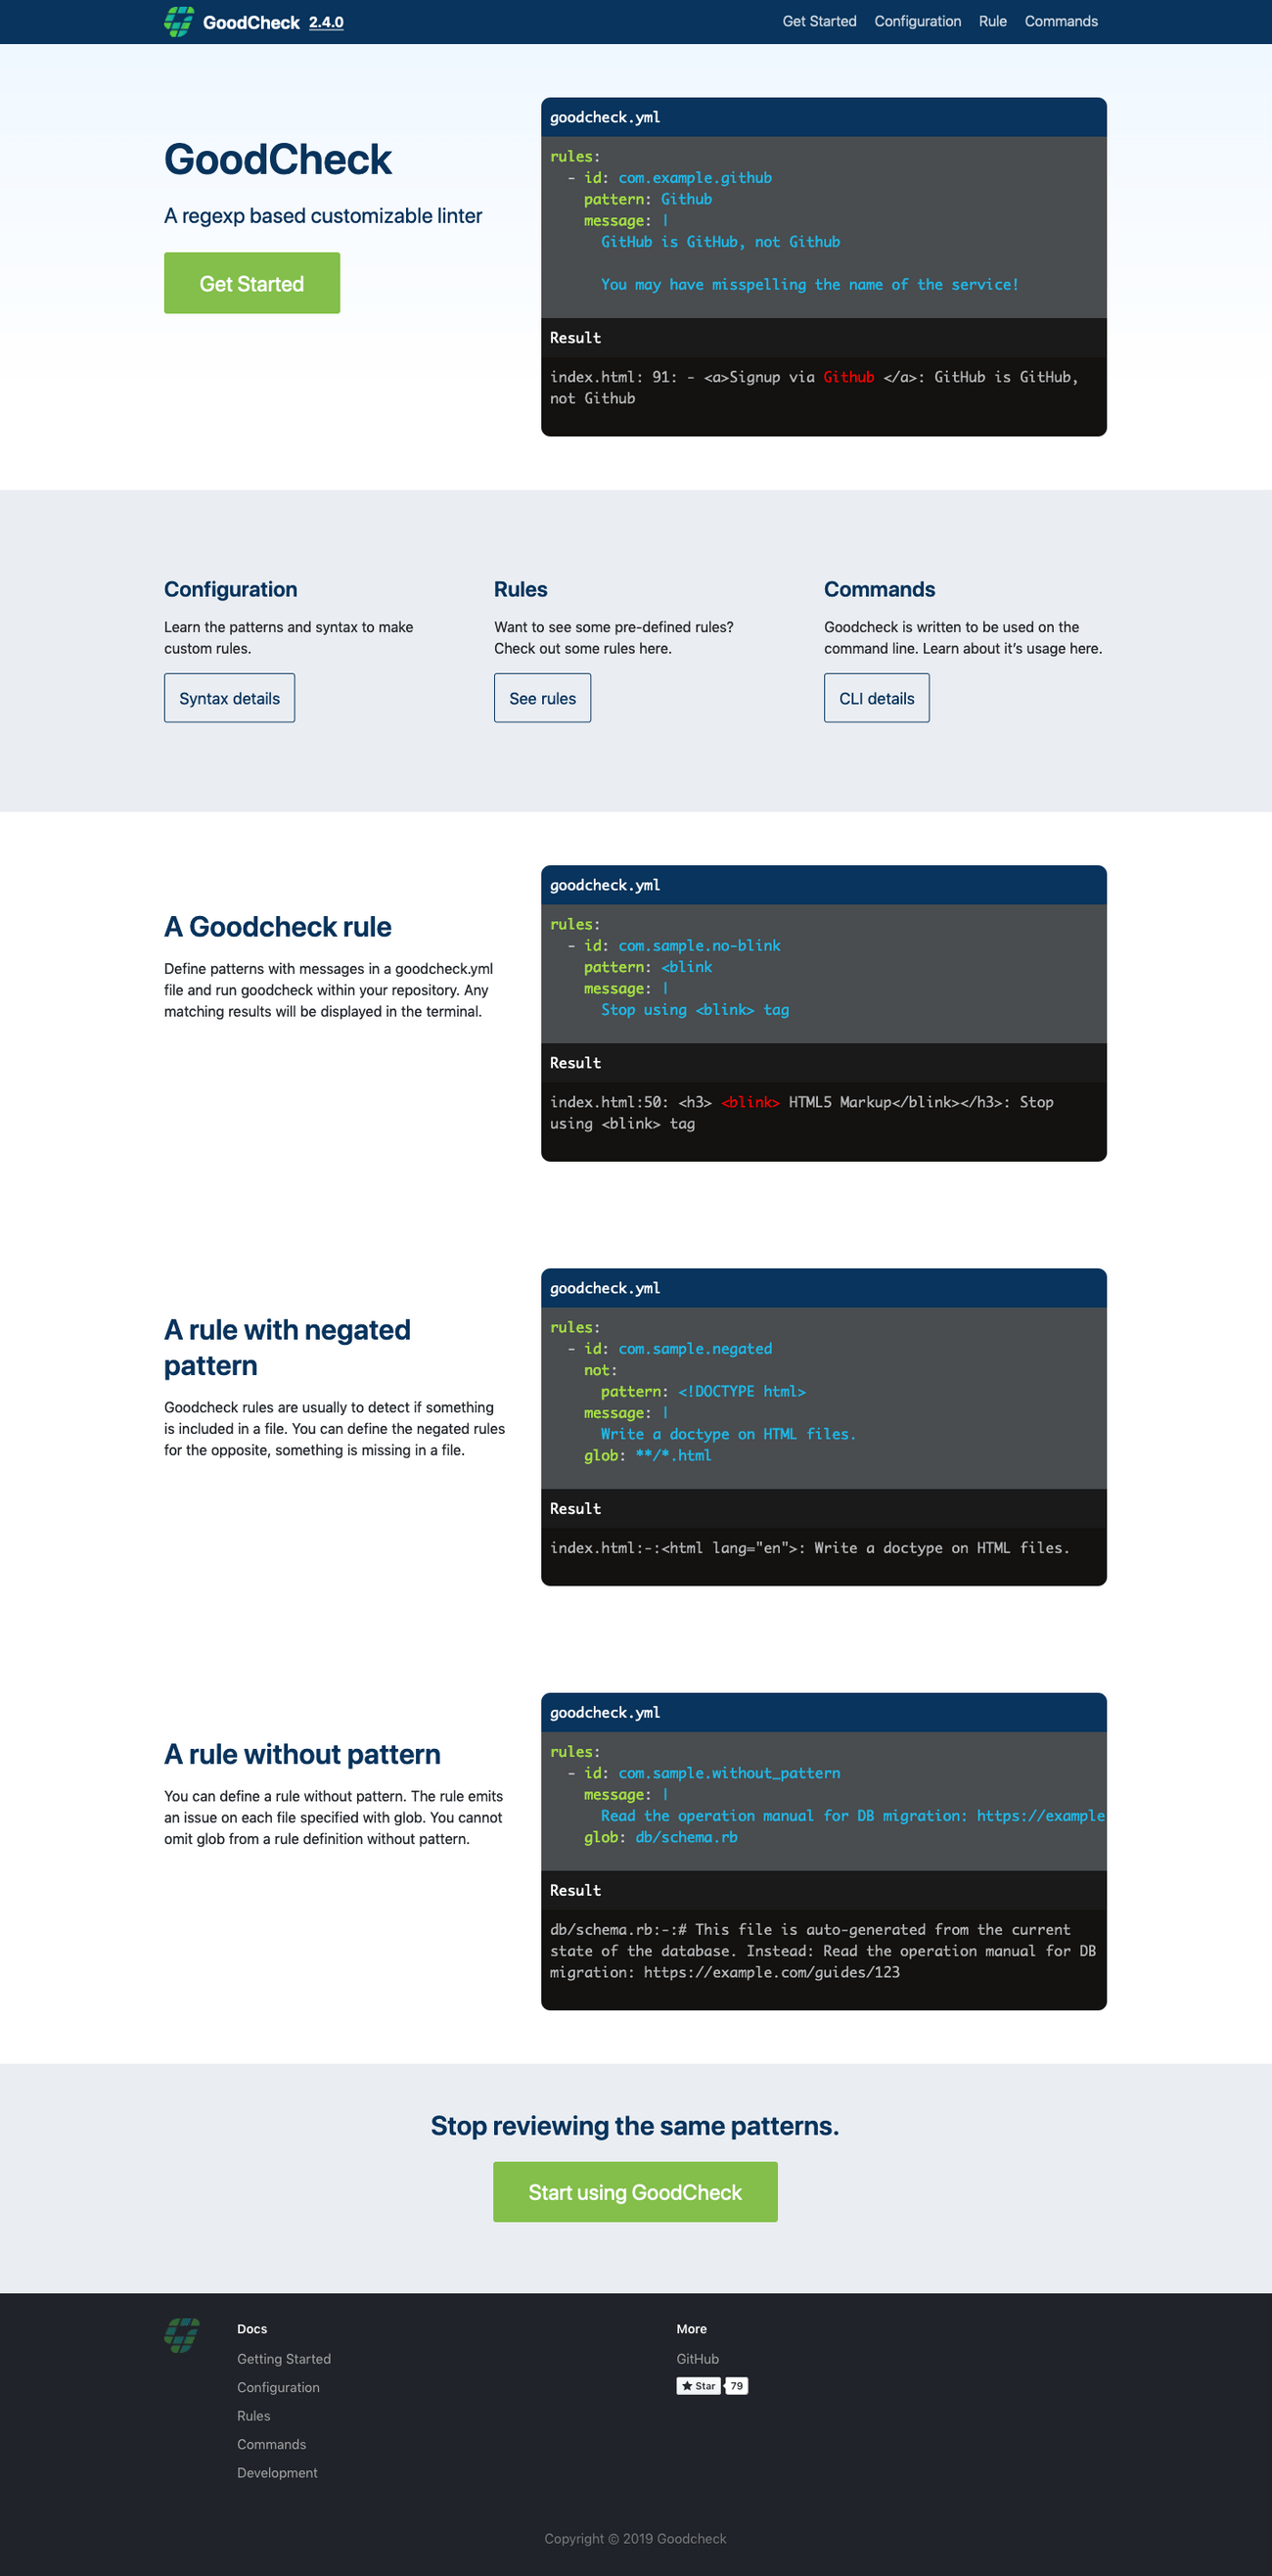Click the 'Rules' section heading

tap(520, 589)
